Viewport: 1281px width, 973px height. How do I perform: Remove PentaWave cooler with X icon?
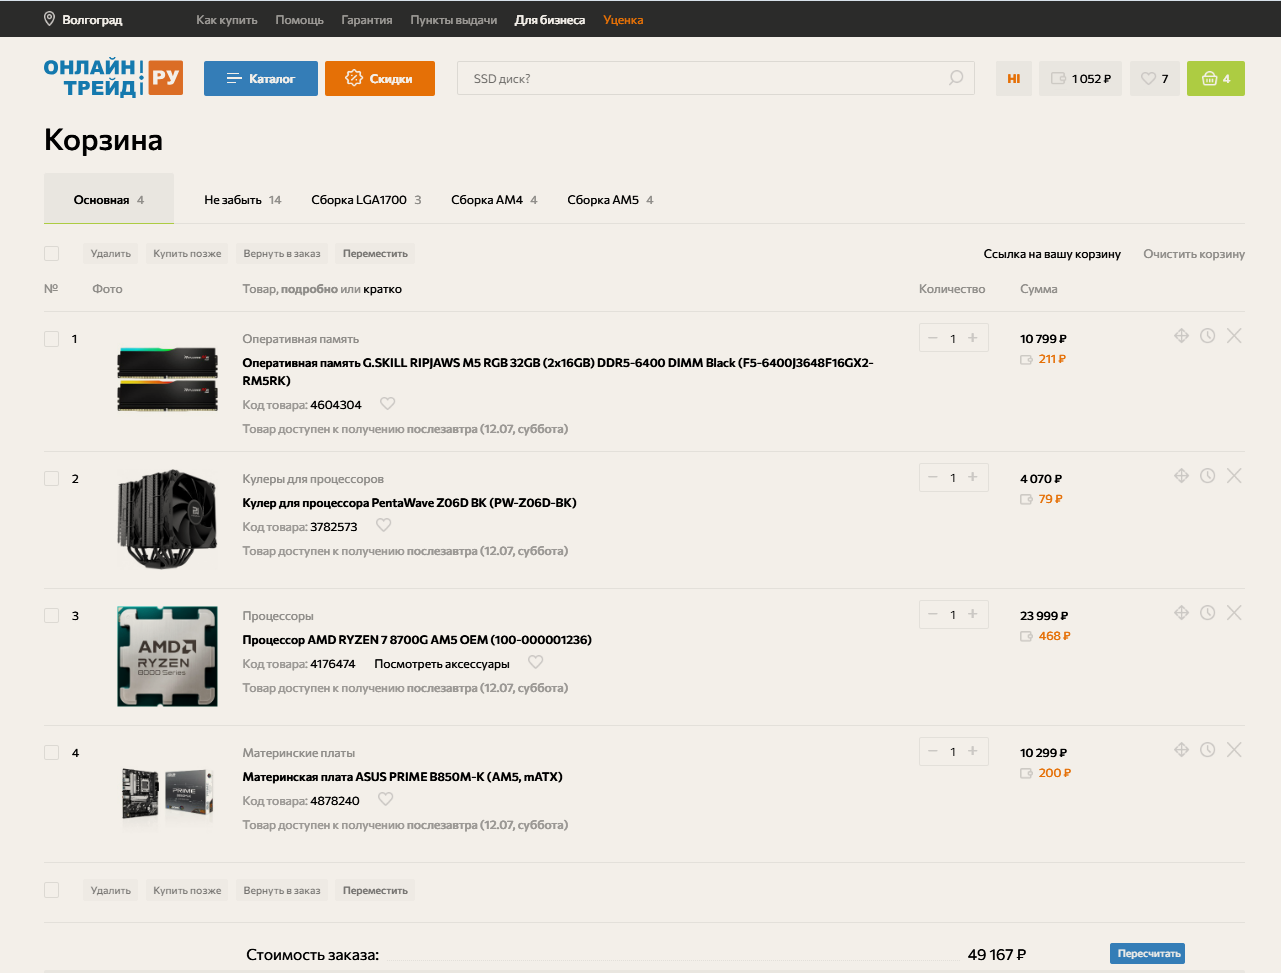point(1234,476)
